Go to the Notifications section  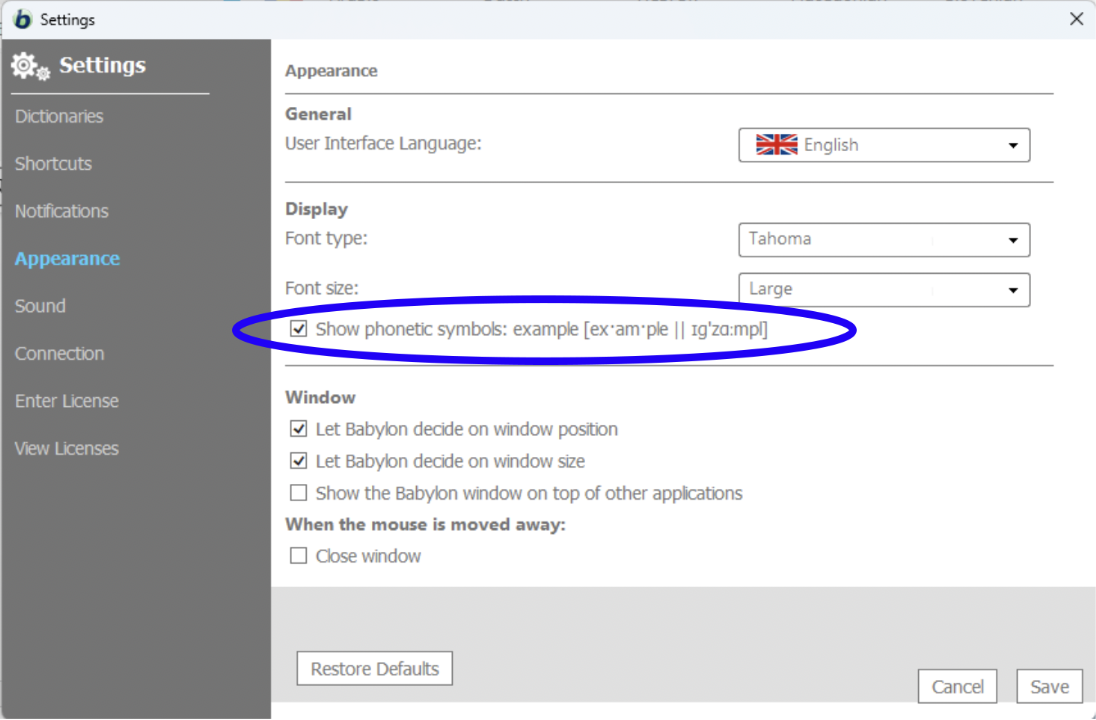[62, 211]
